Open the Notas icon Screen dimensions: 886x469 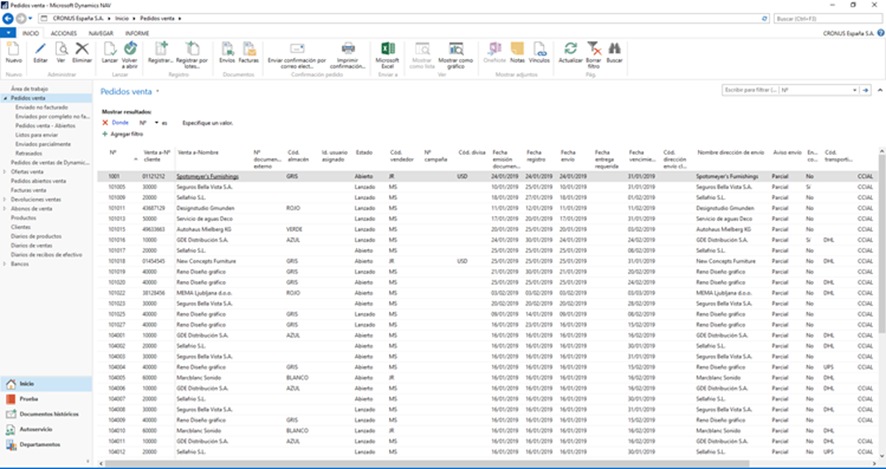tap(517, 49)
